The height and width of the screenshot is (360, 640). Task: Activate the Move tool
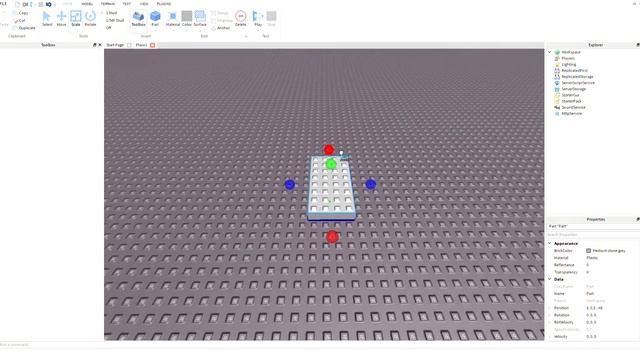61,19
